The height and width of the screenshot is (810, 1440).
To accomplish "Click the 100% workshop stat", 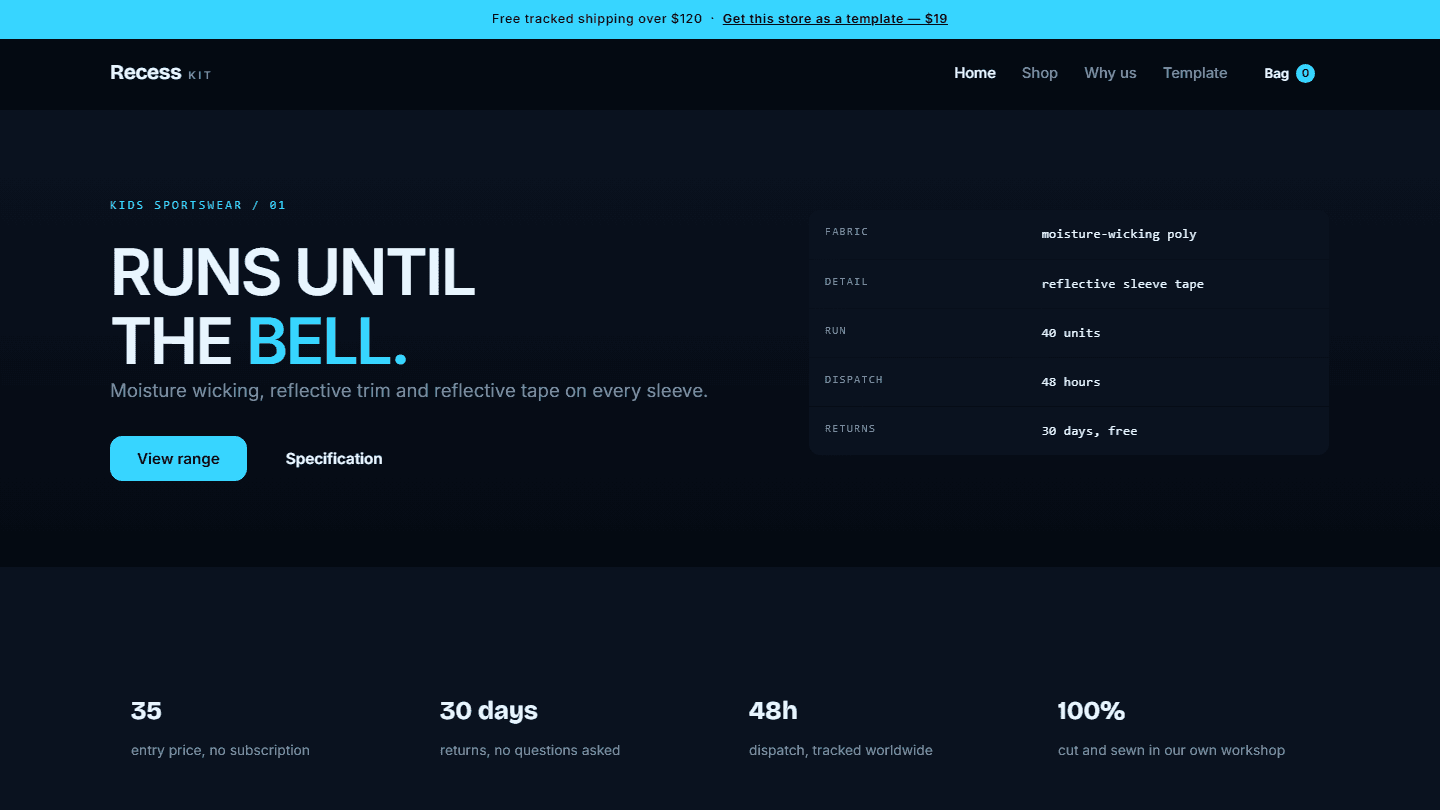I will click(x=1171, y=729).
